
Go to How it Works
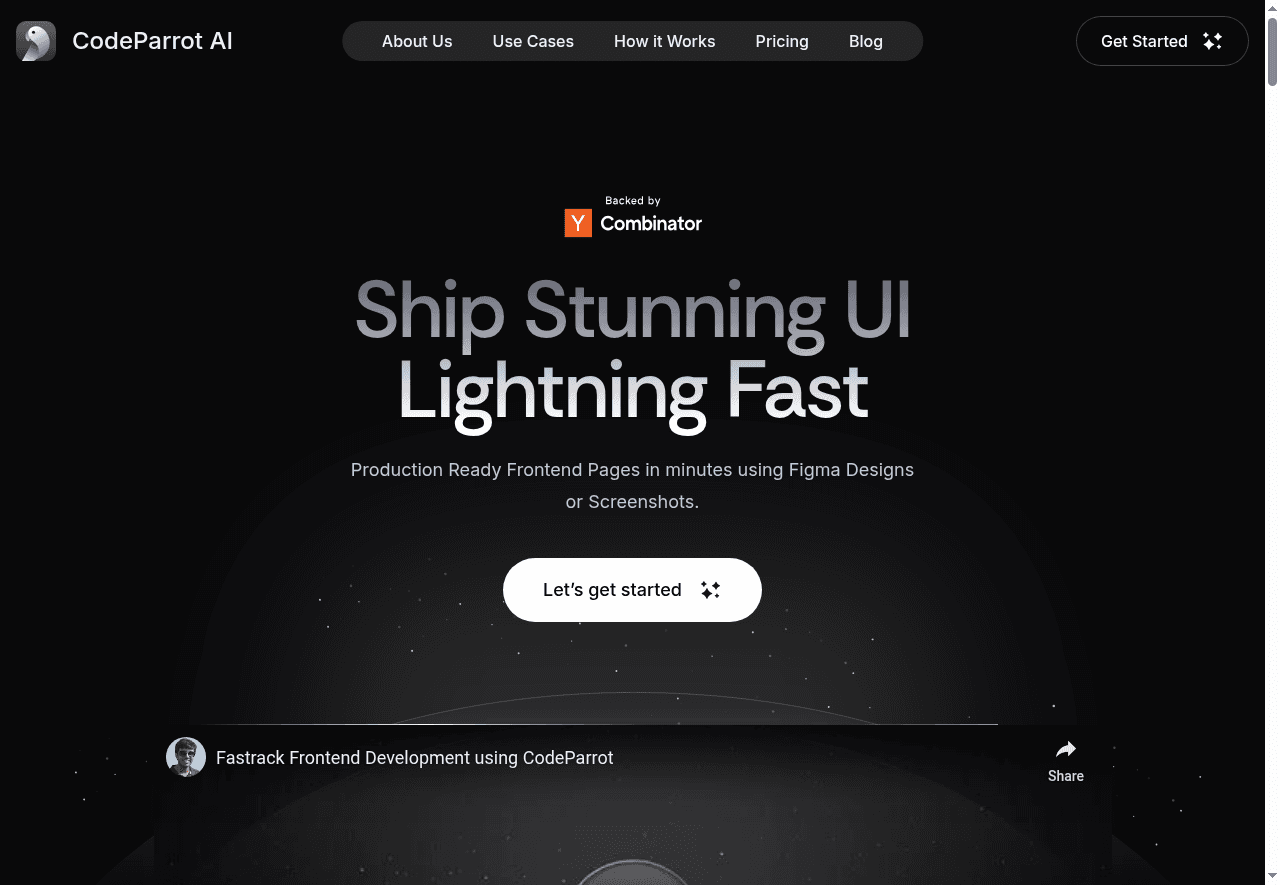(x=665, y=41)
